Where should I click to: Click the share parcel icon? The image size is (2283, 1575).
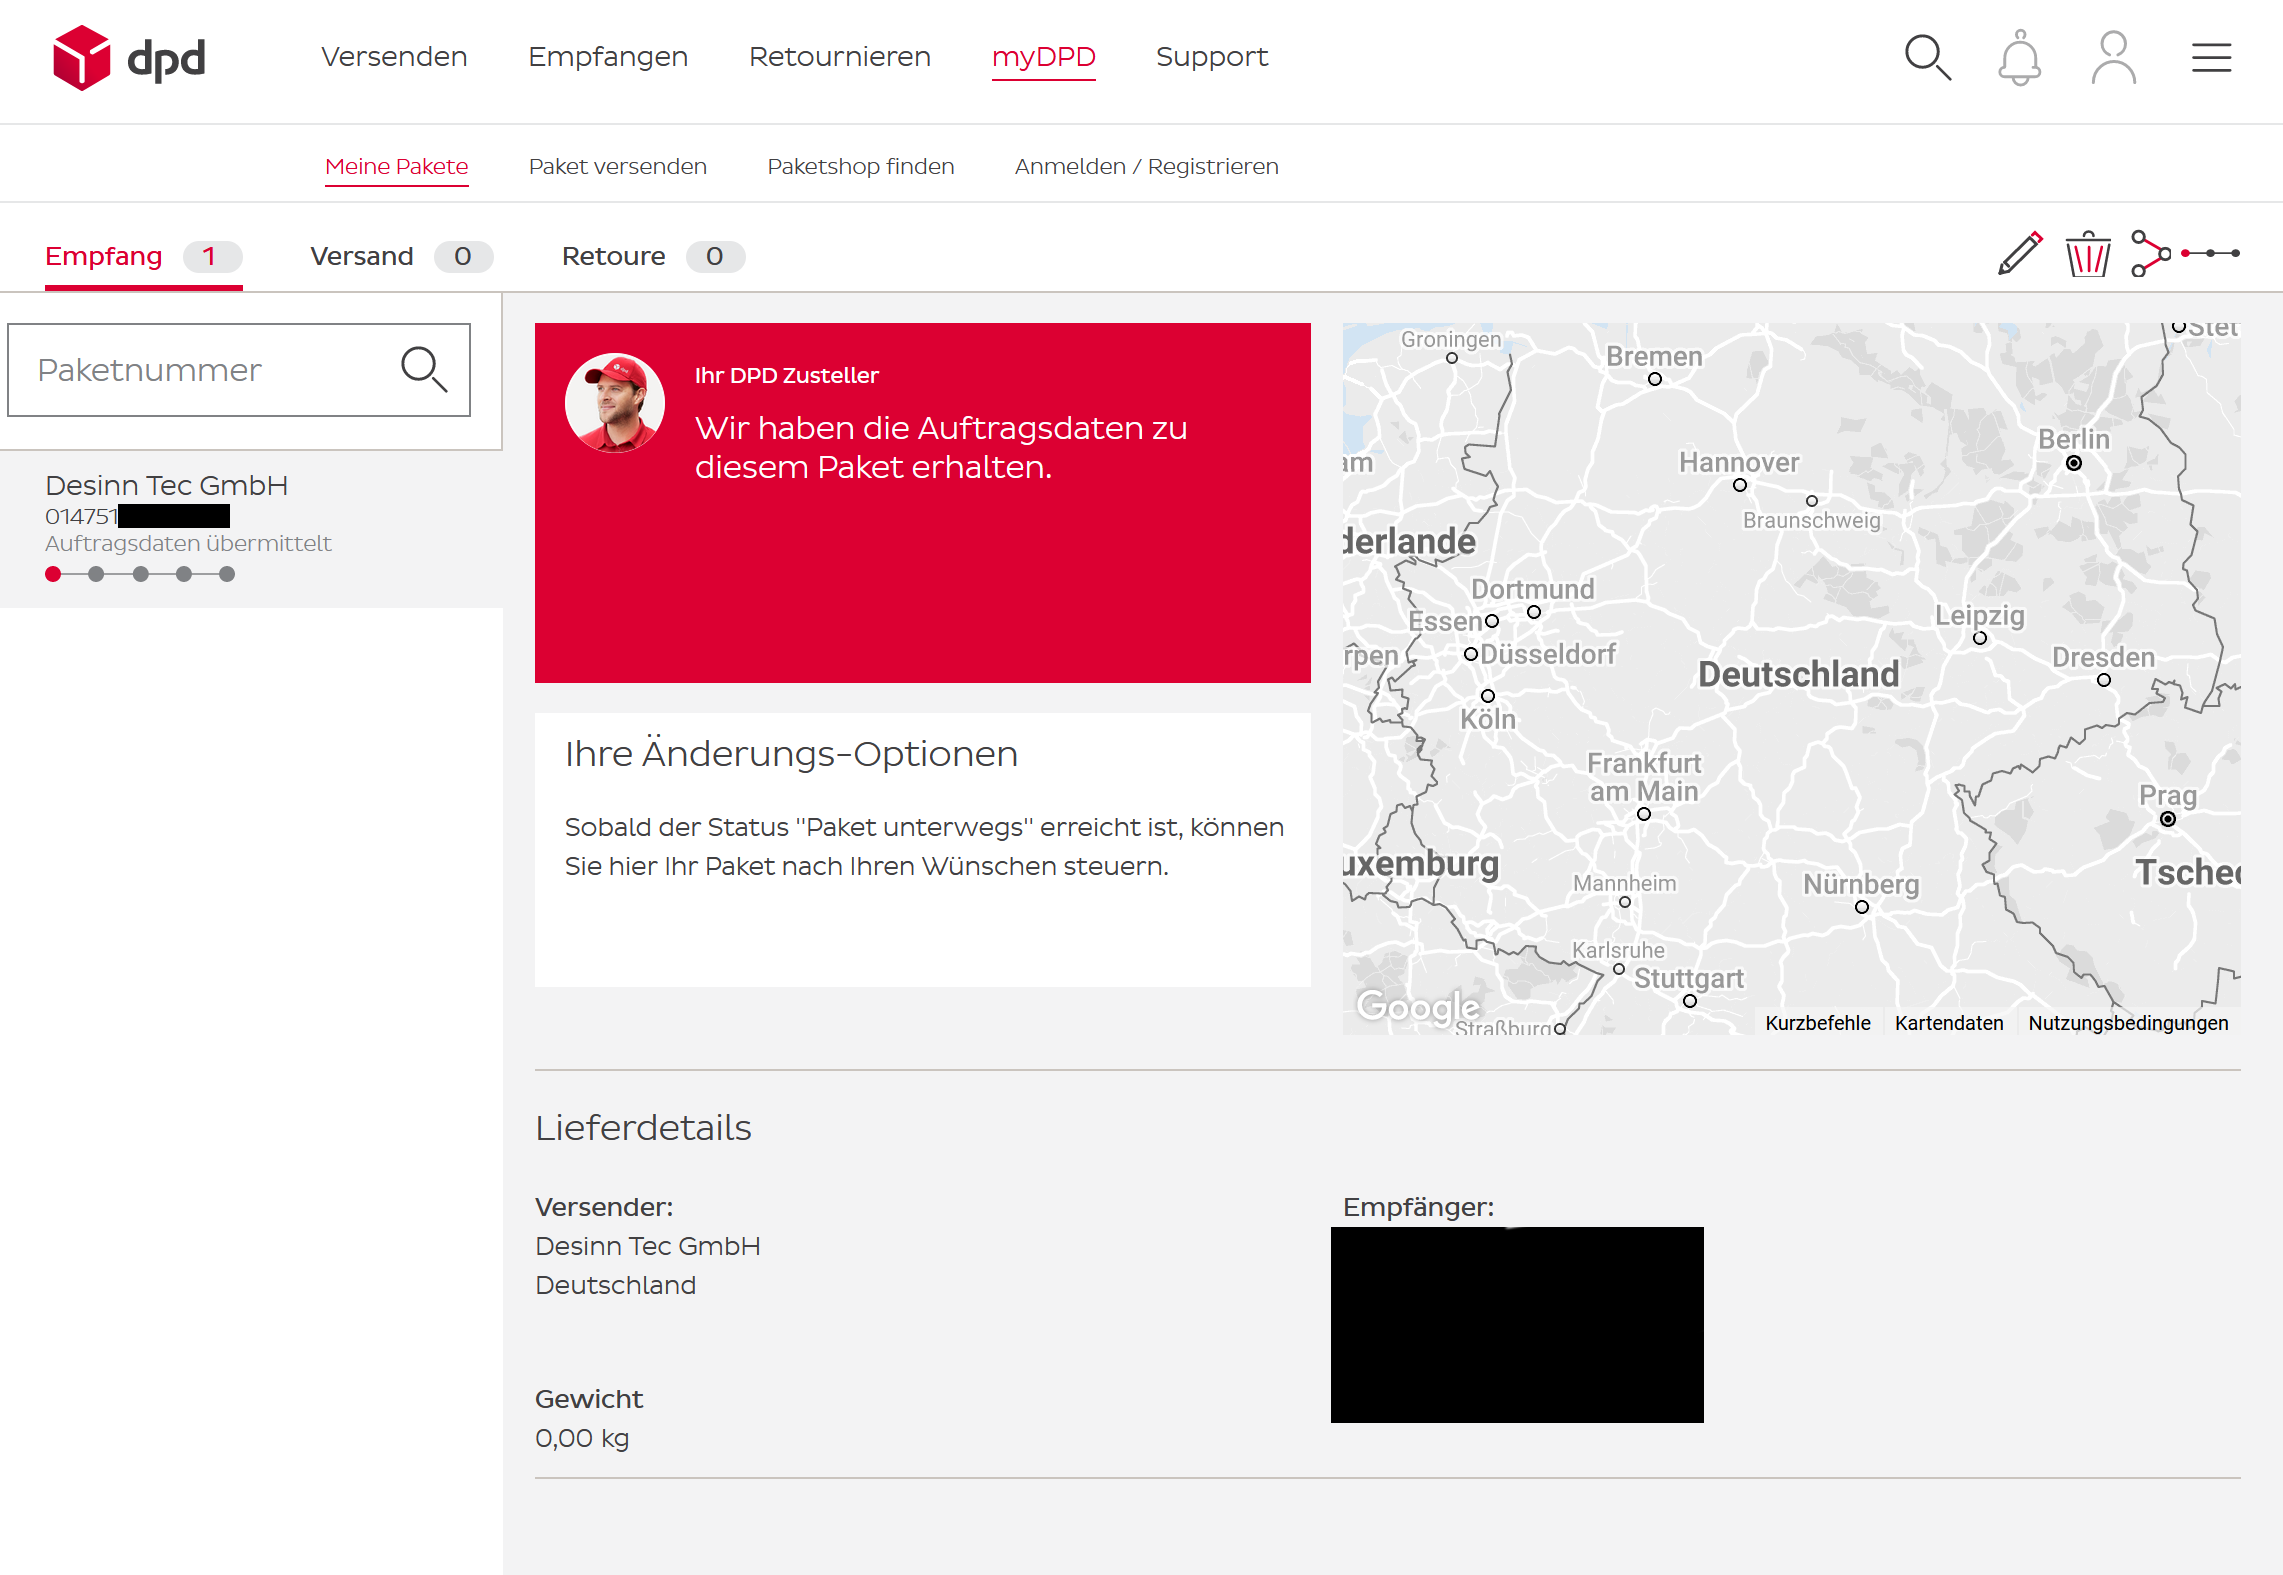[x=2150, y=253]
